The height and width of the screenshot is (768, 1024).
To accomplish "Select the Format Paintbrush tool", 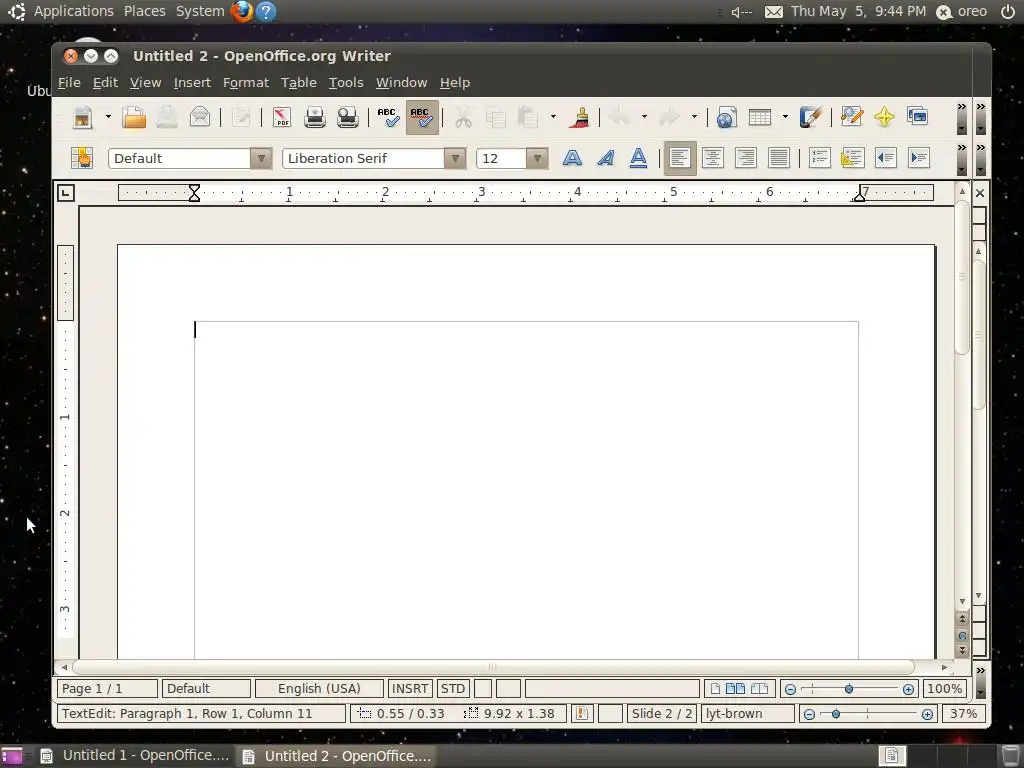I will [x=579, y=118].
